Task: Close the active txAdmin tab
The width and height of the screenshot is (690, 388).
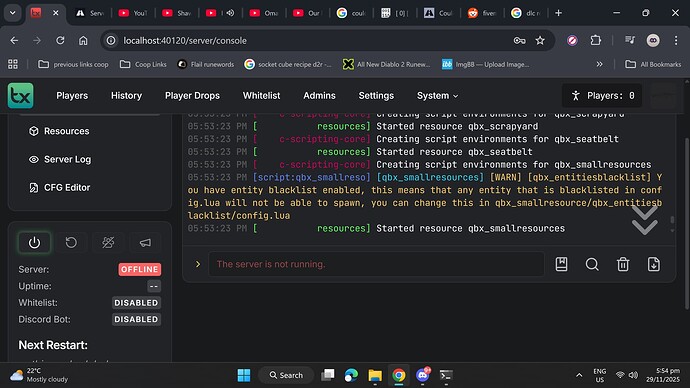Action: pos(56,13)
